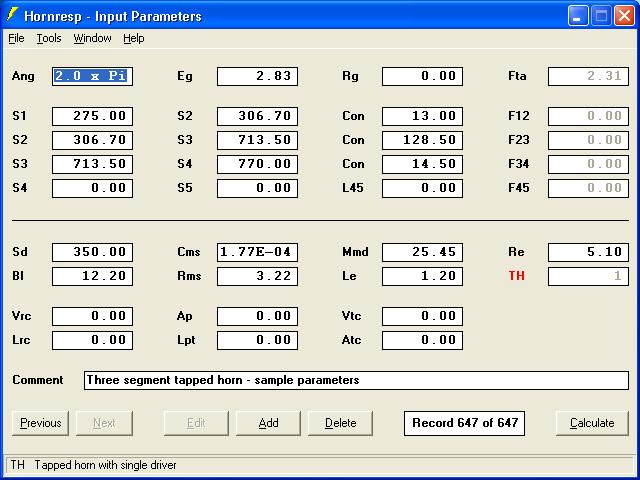The image size is (640, 480).
Task: Click the Vtc input field
Action: click(422, 316)
